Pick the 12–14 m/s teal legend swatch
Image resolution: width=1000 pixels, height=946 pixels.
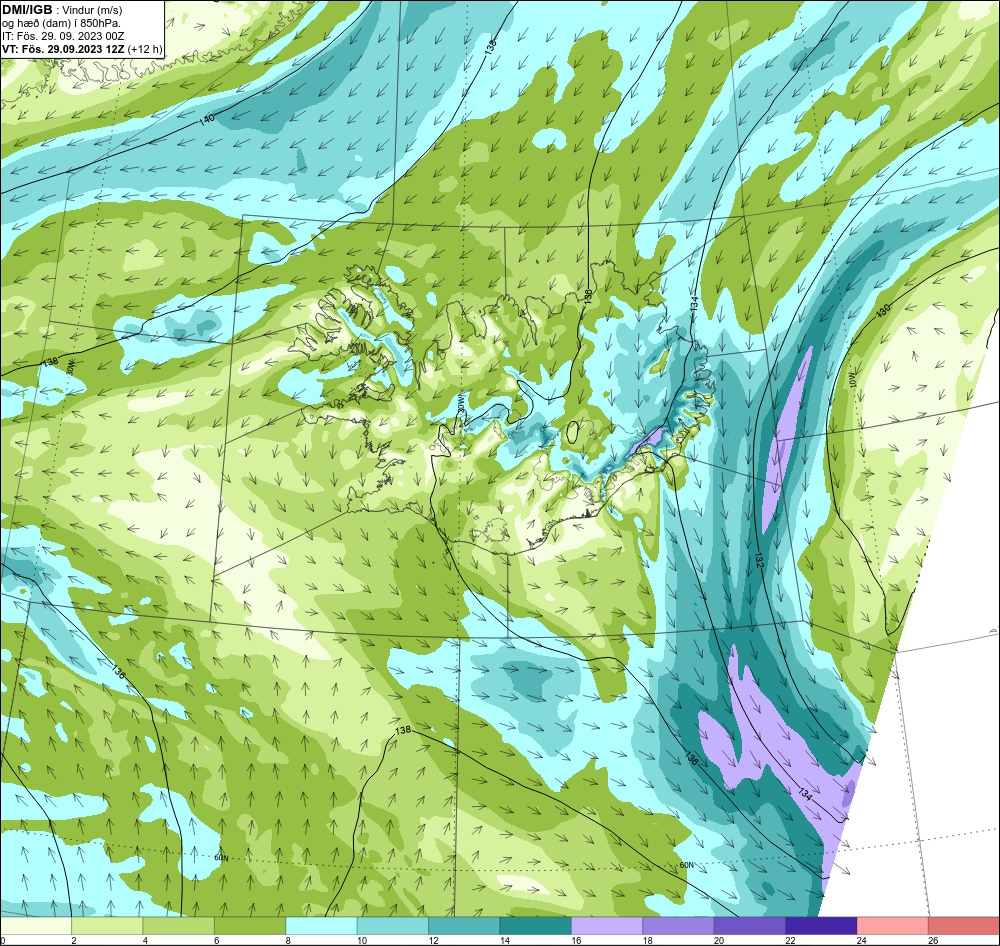(464, 926)
